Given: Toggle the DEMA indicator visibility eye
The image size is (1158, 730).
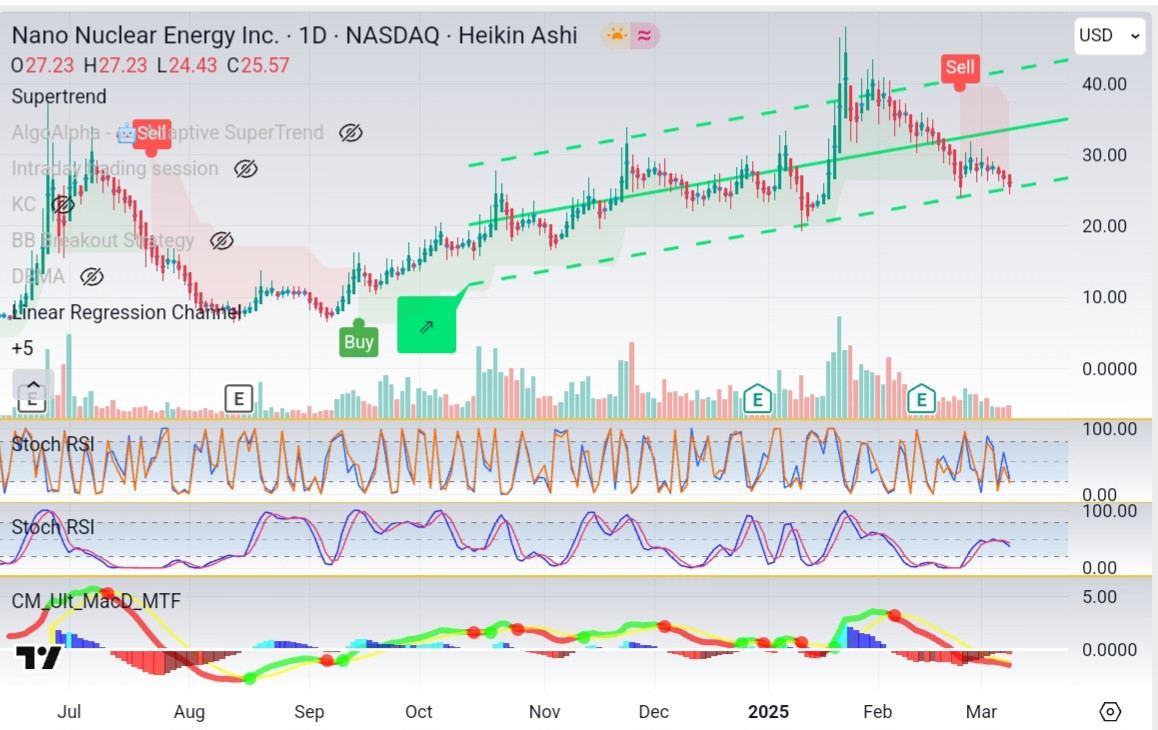Looking at the screenshot, I should pos(92,277).
